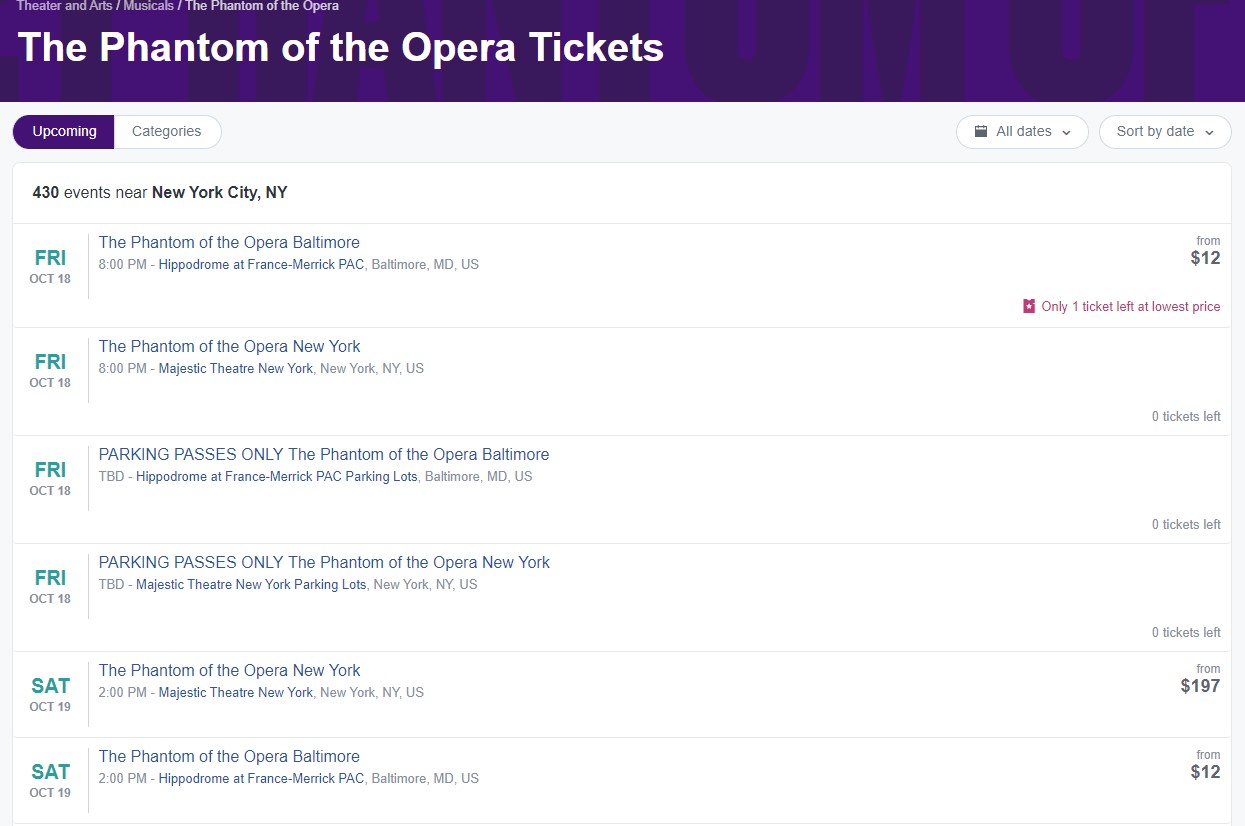Screen dimensions: 1245x826
Task: Select the Saturday 2:00 PM New York show
Action: click(x=230, y=670)
